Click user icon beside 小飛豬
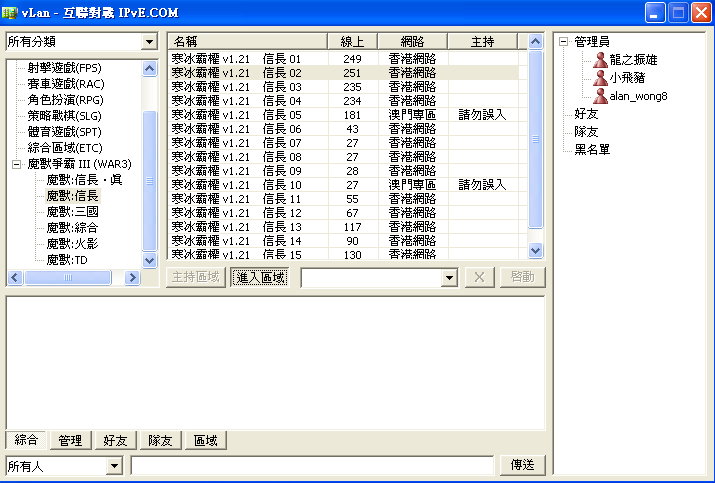Viewport: 715px width, 483px height. point(601,78)
